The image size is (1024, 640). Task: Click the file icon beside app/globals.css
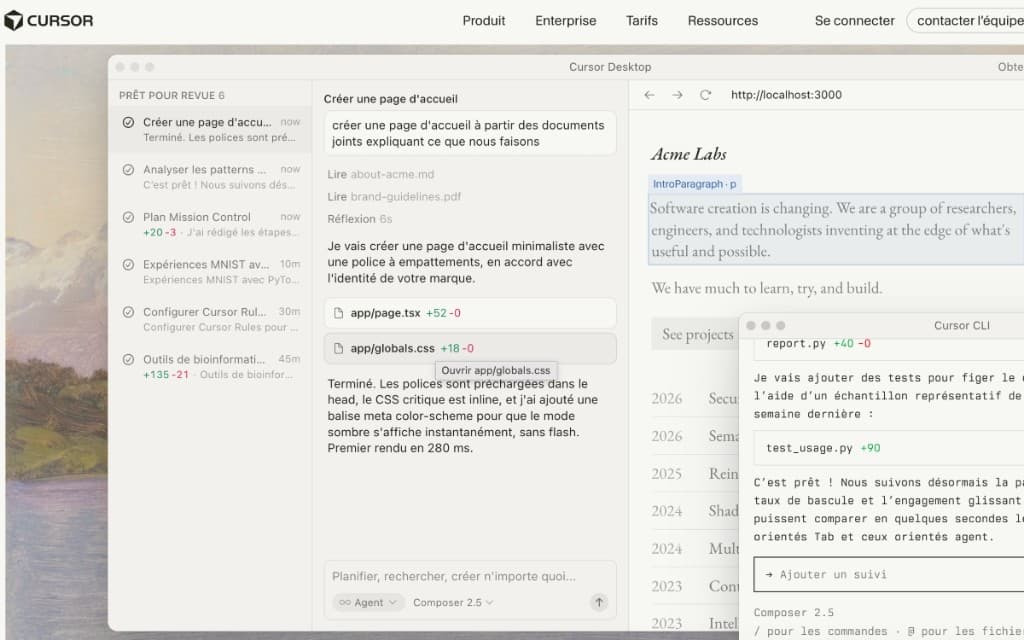click(x=338, y=348)
